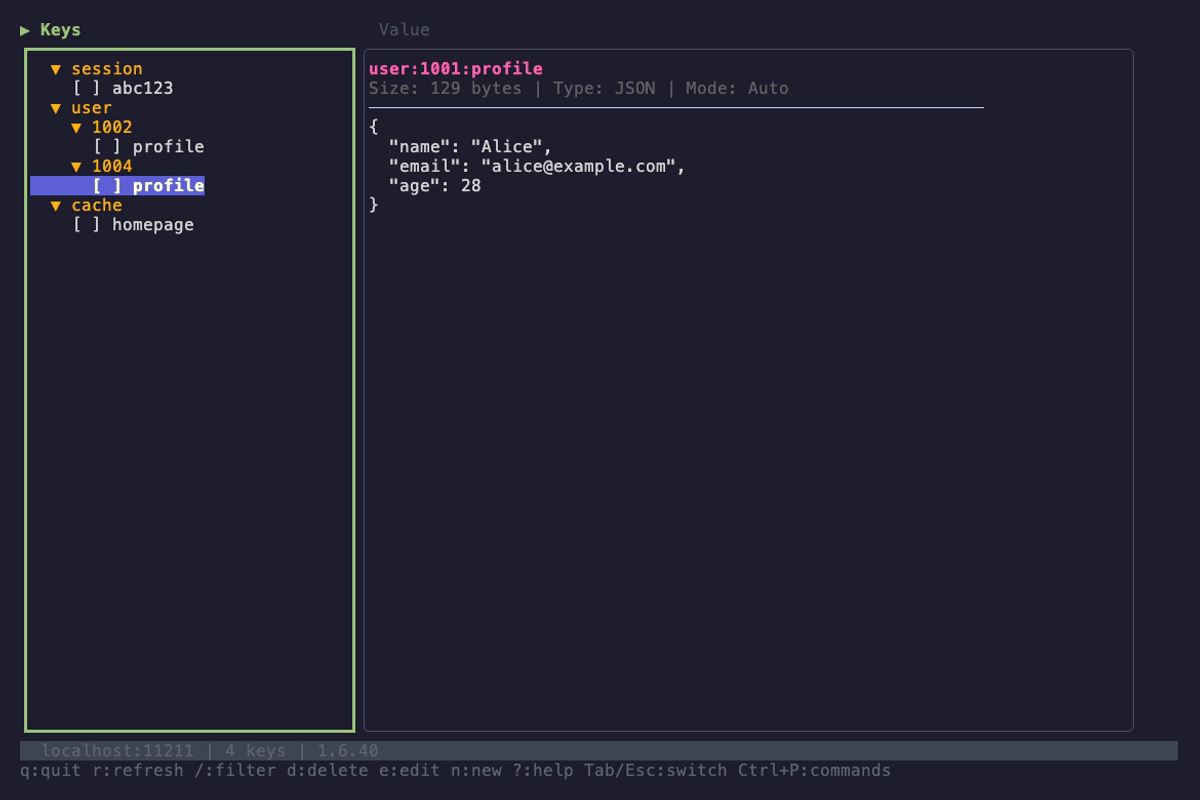Click localhost:11211 in the status bar

point(117,750)
